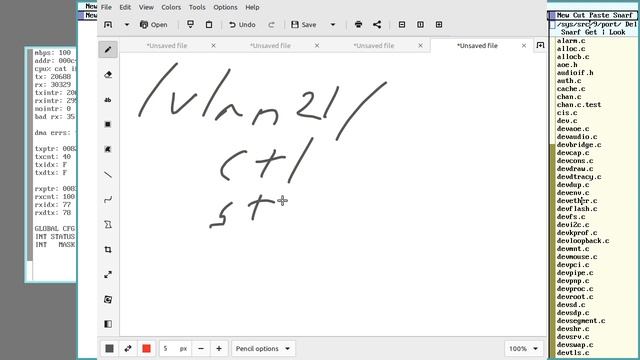The width and height of the screenshot is (640, 360).
Task: Click the Share icon
Action: coord(377,24)
